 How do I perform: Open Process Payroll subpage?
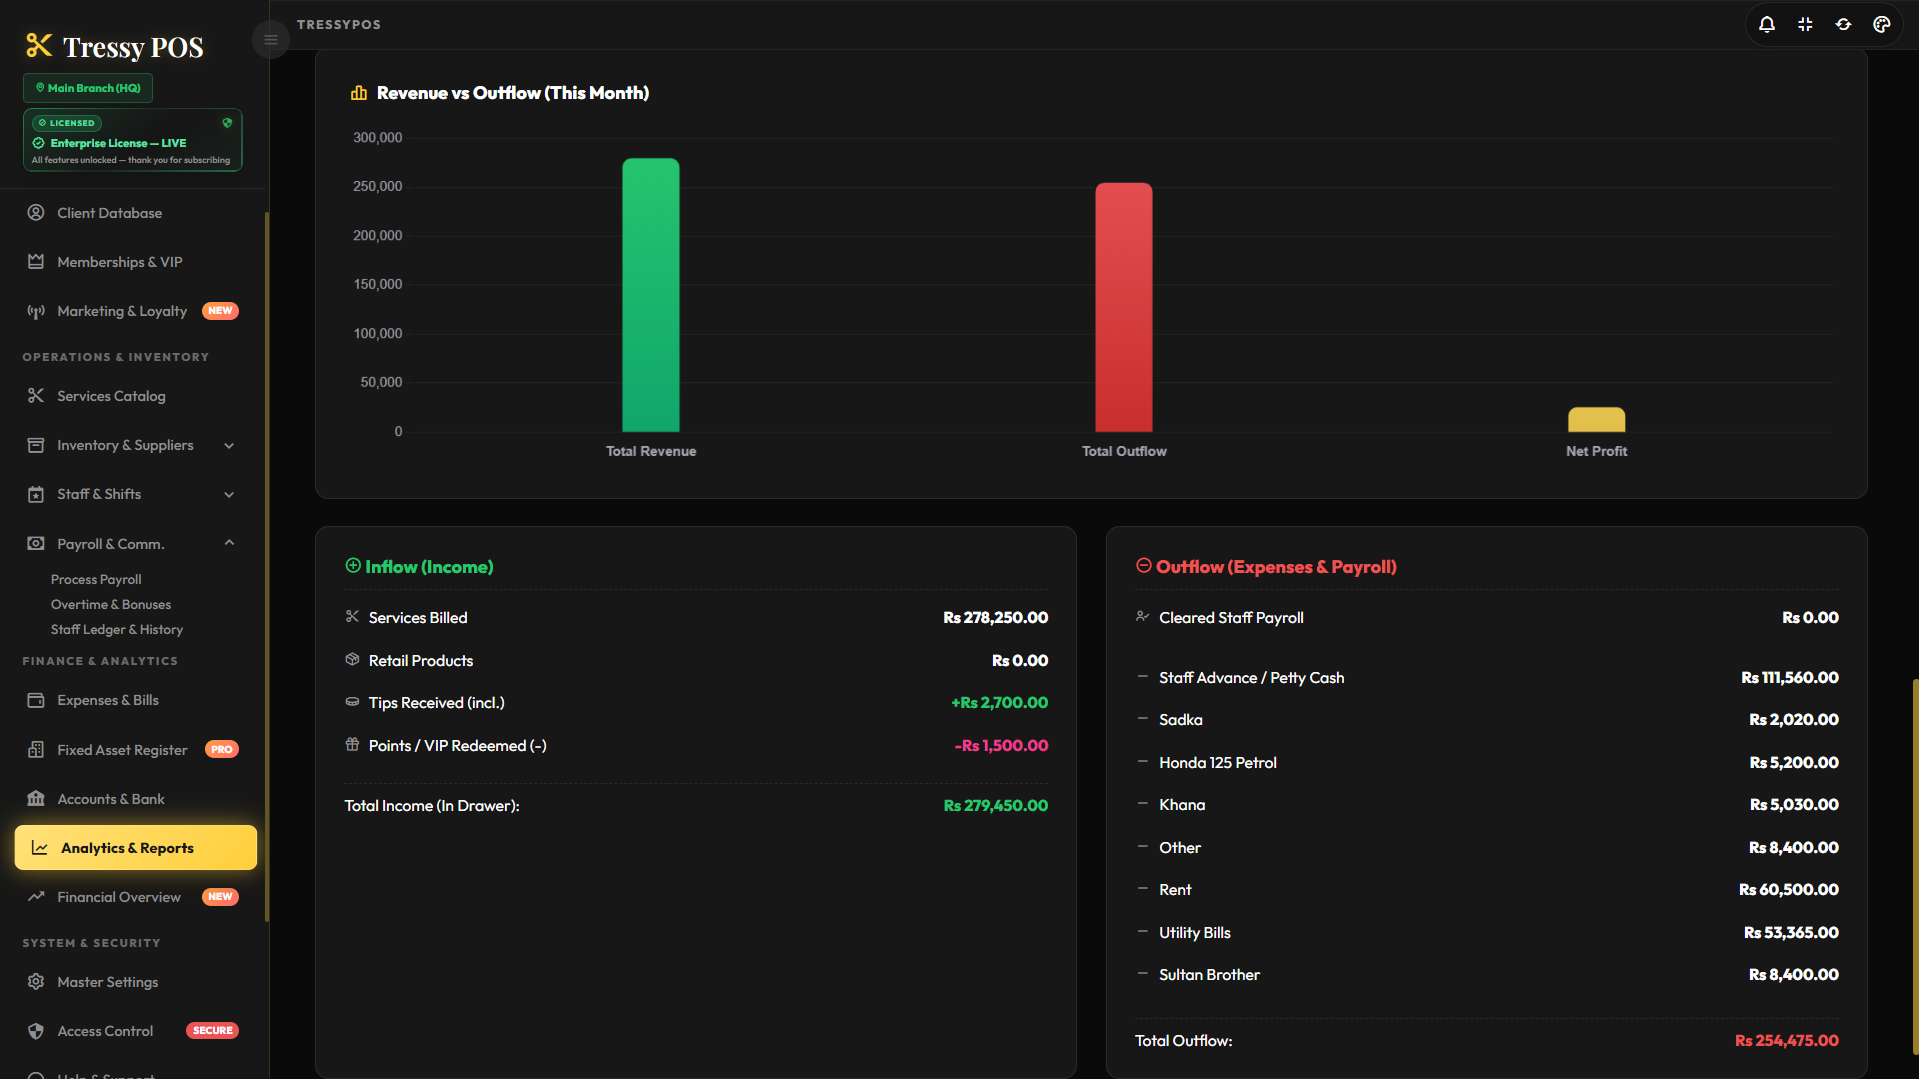pyautogui.click(x=96, y=579)
